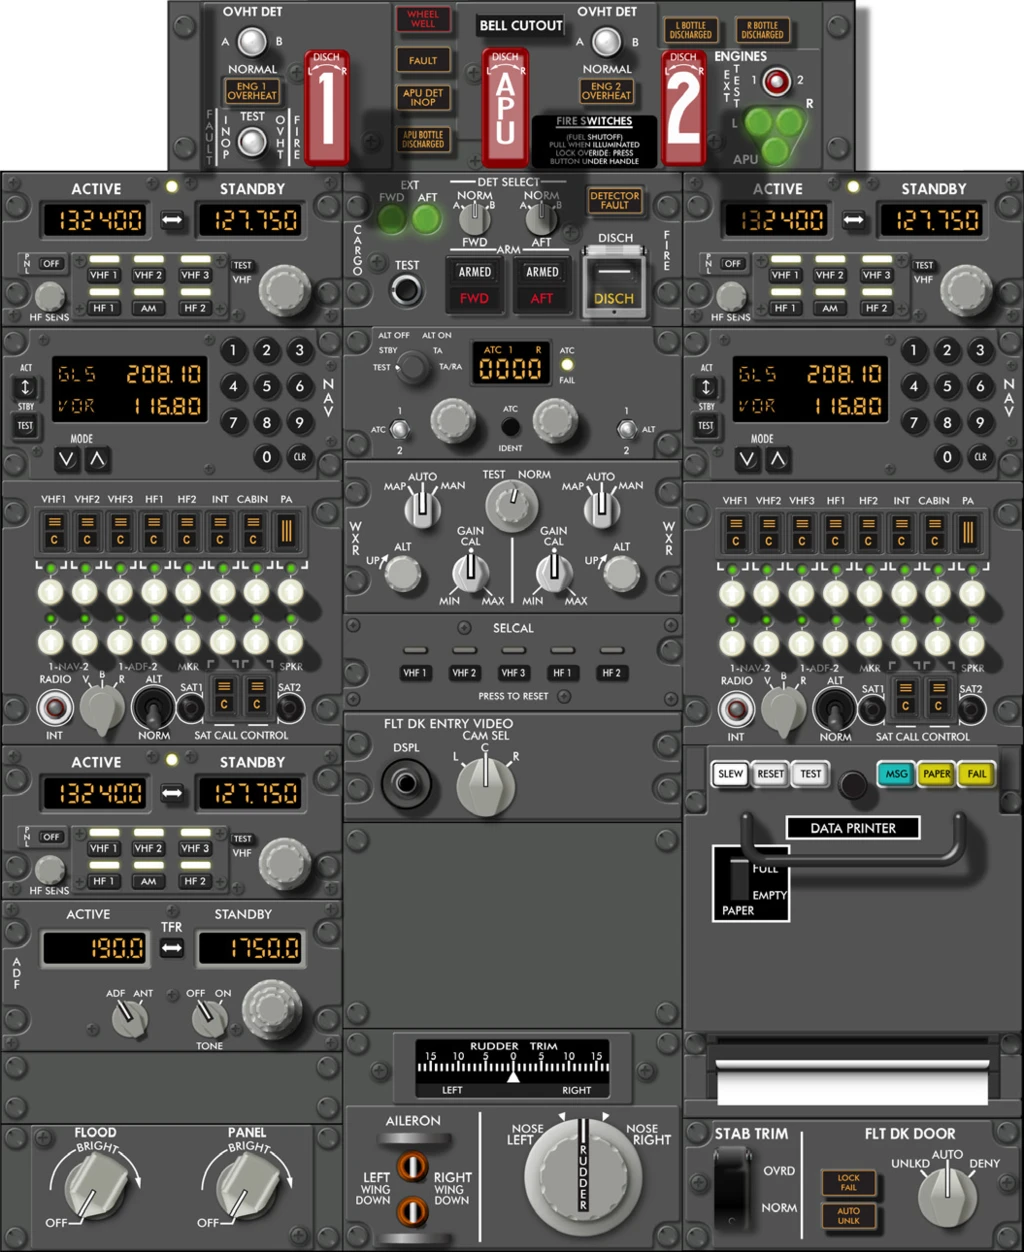
Task: Click the cargo fire FWD ARMED button
Action: [x=475, y=284]
